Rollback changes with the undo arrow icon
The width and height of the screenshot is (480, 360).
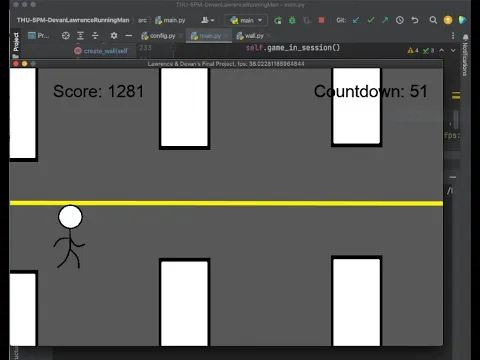tap(415, 20)
